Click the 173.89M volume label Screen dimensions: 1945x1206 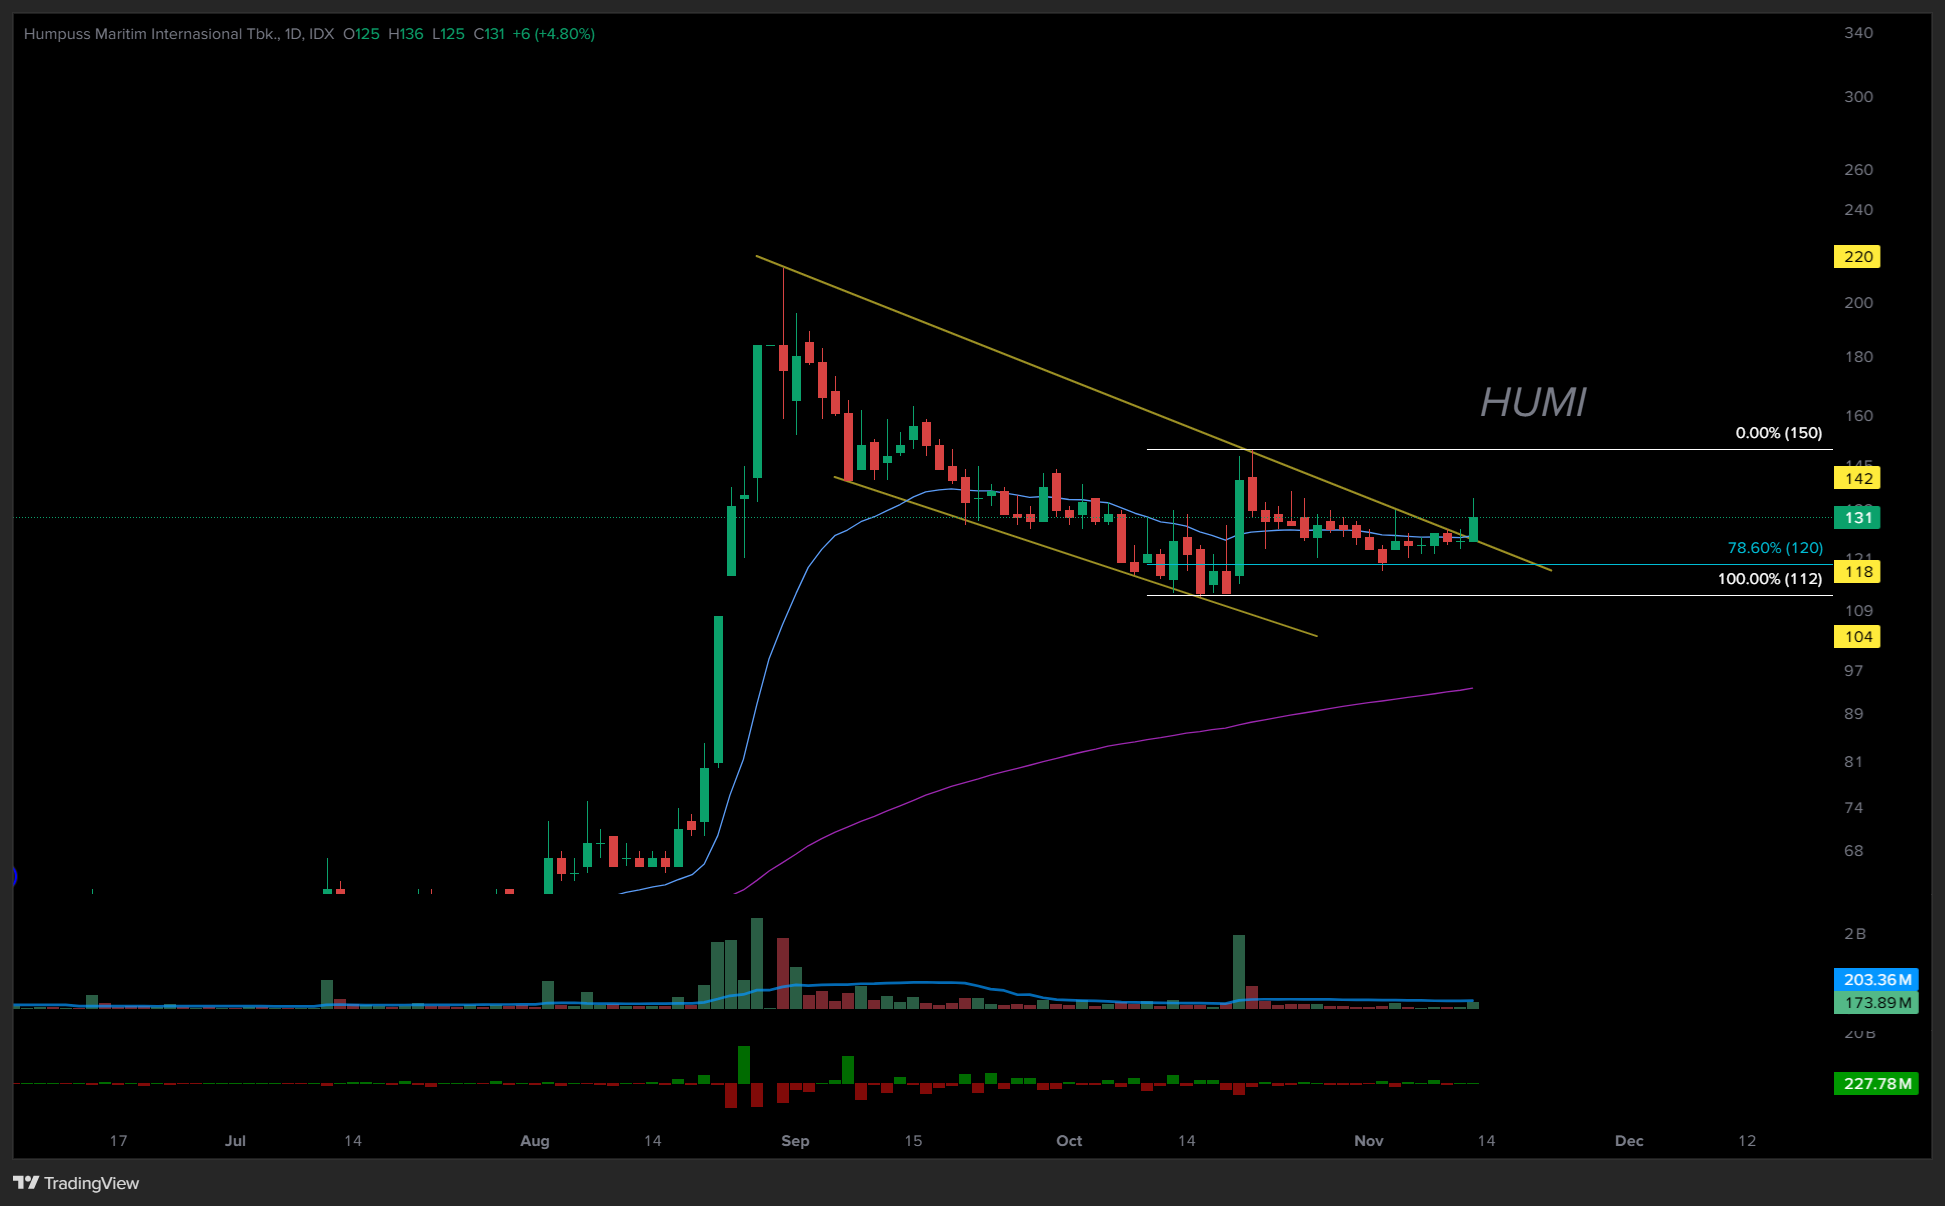1876,1003
